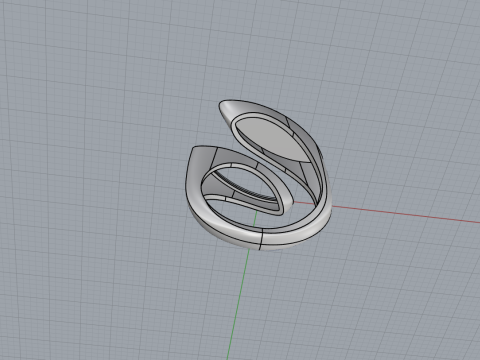Select the flat oval plate on the ring
This screenshot has height=360, width=480.
coord(272,139)
